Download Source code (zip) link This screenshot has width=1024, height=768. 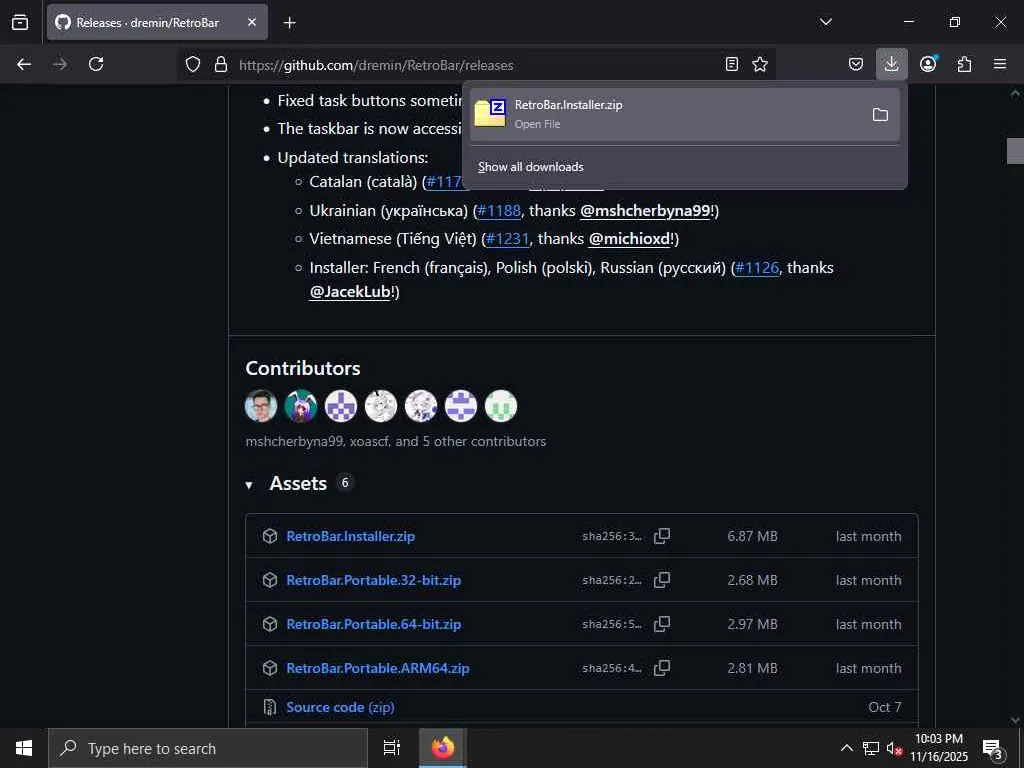tap(340, 707)
